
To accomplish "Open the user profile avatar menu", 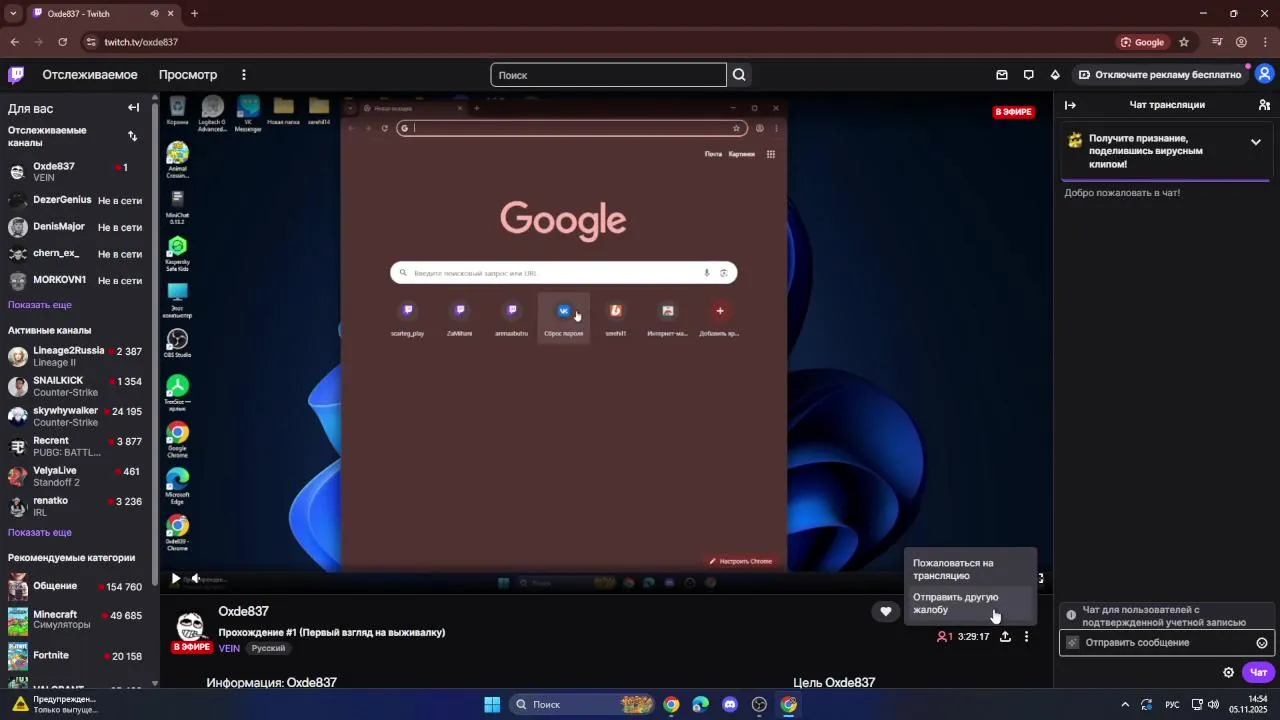I will coord(1265,74).
